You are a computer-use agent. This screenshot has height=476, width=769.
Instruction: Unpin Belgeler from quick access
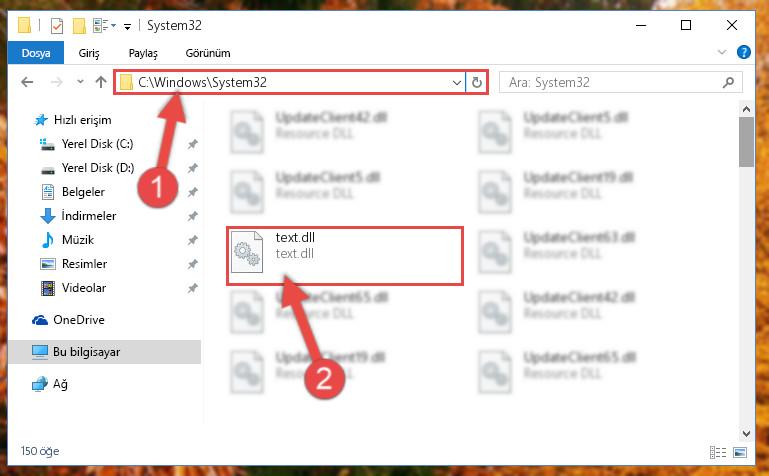coord(192,192)
